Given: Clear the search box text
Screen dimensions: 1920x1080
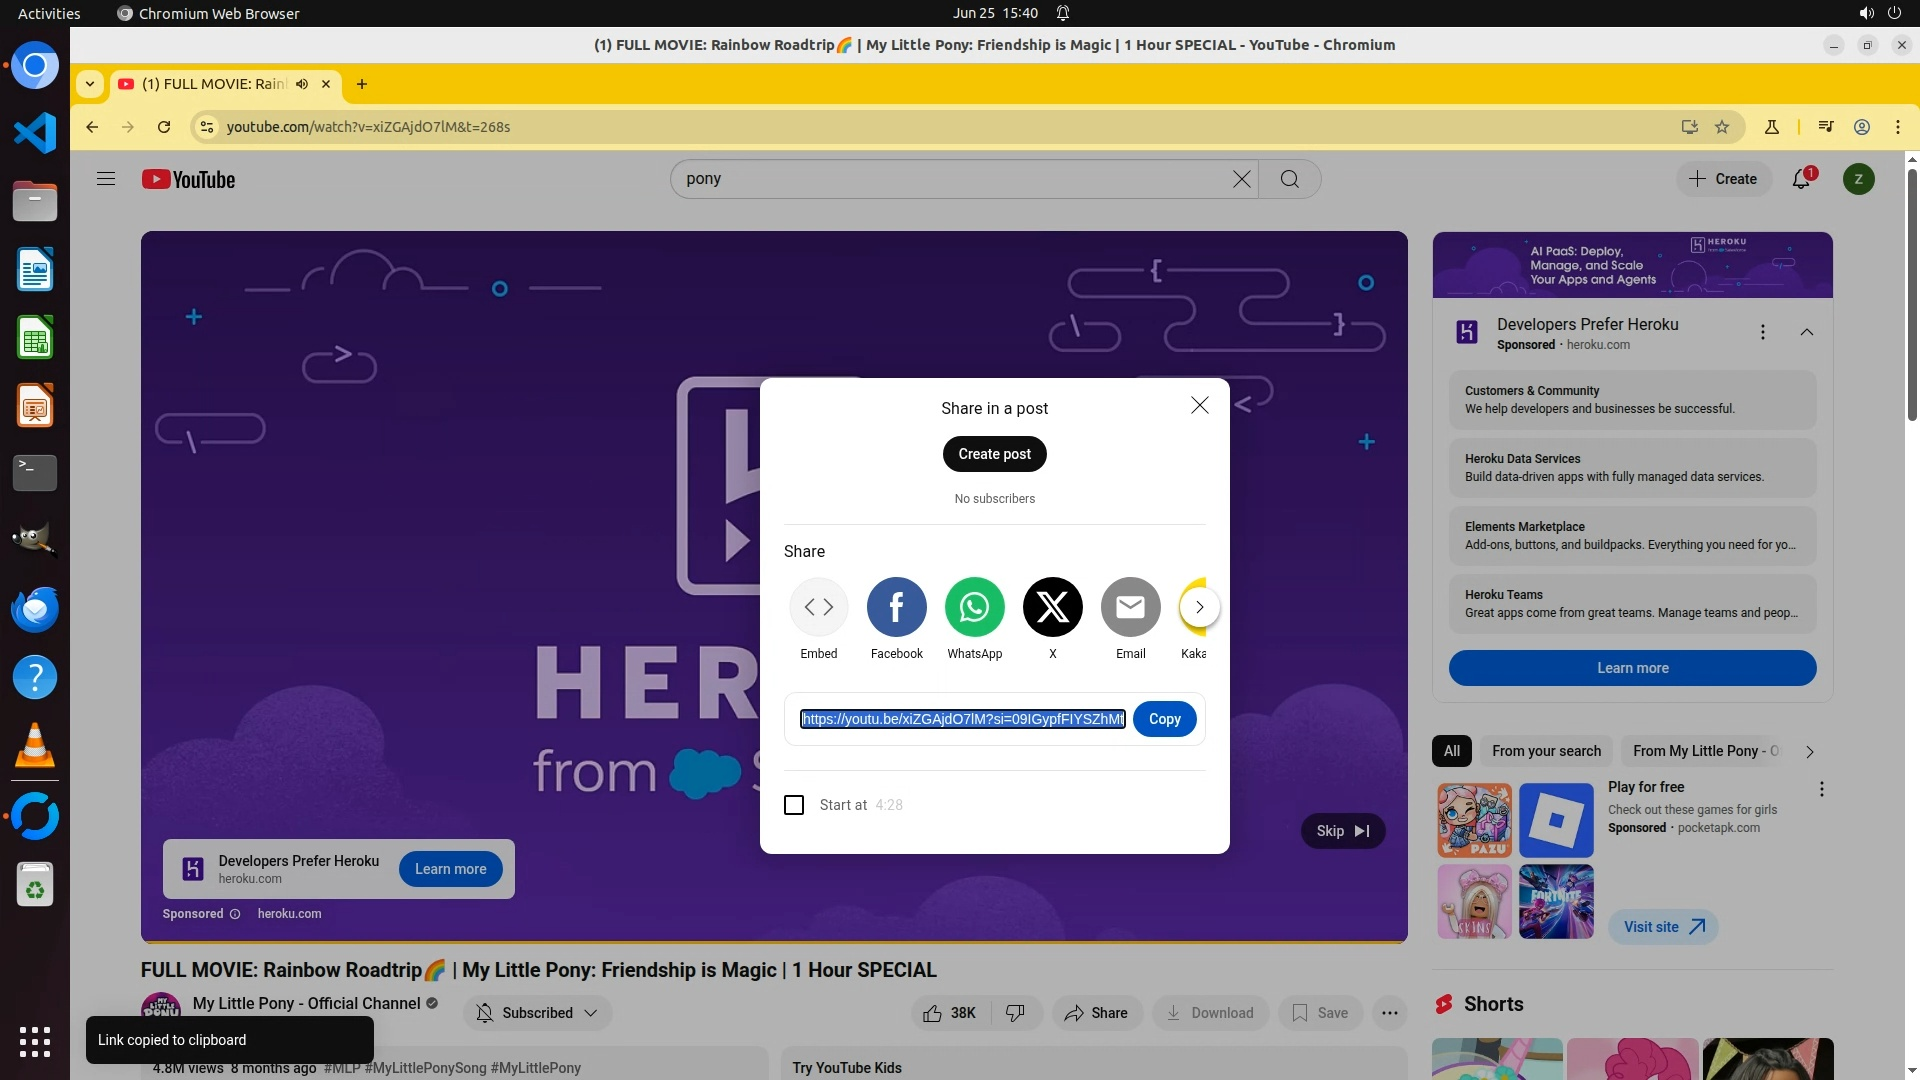Looking at the screenshot, I should (x=1241, y=179).
